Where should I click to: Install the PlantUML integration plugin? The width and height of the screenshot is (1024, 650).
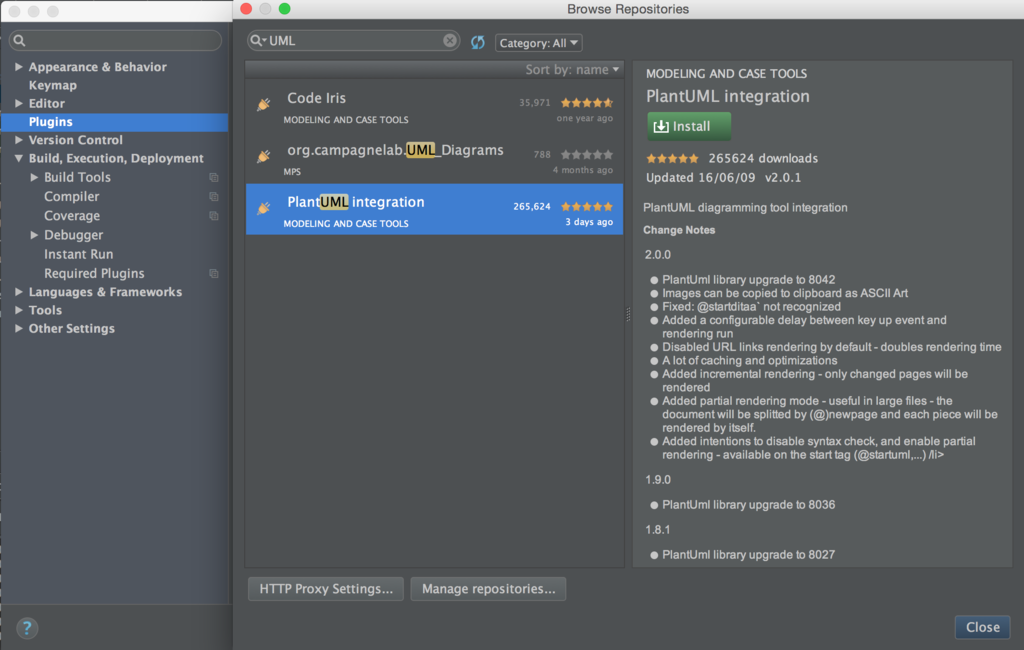(688, 126)
